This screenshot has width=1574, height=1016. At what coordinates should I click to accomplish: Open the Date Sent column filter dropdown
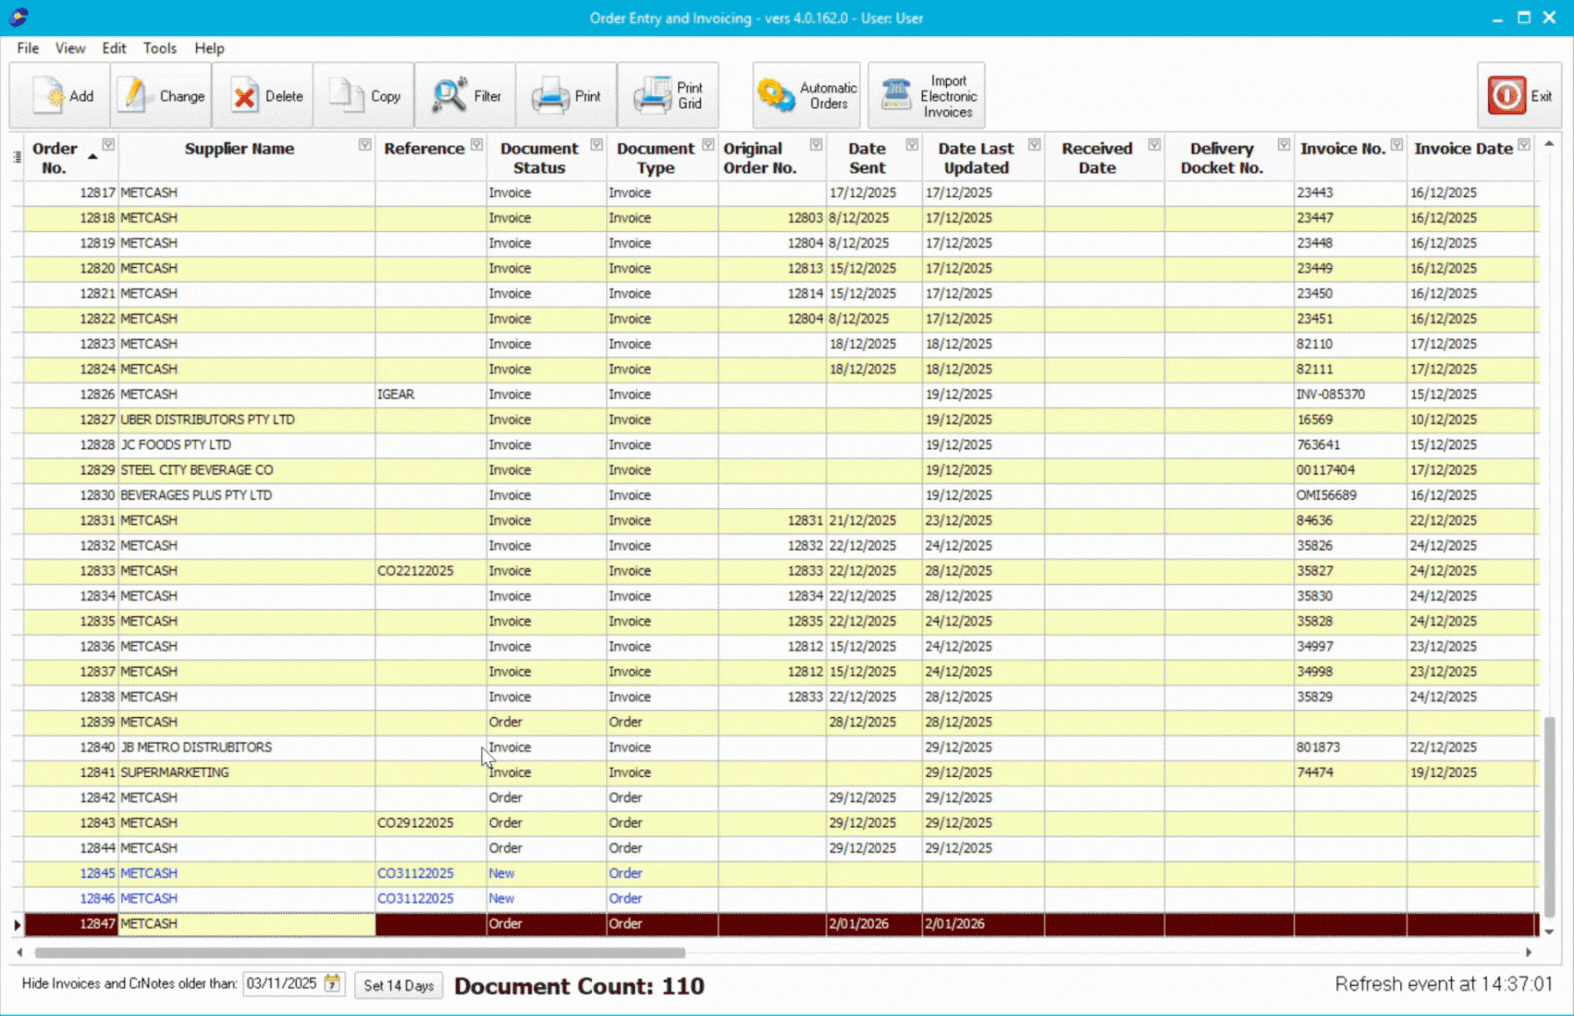coord(912,145)
